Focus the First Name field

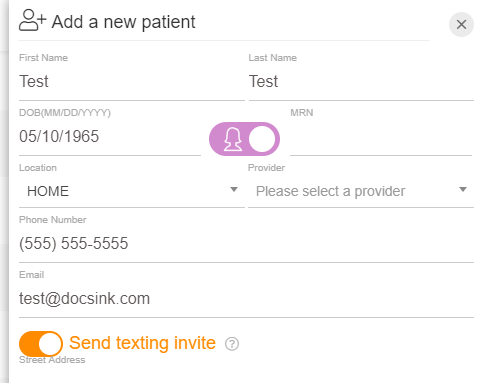132,82
